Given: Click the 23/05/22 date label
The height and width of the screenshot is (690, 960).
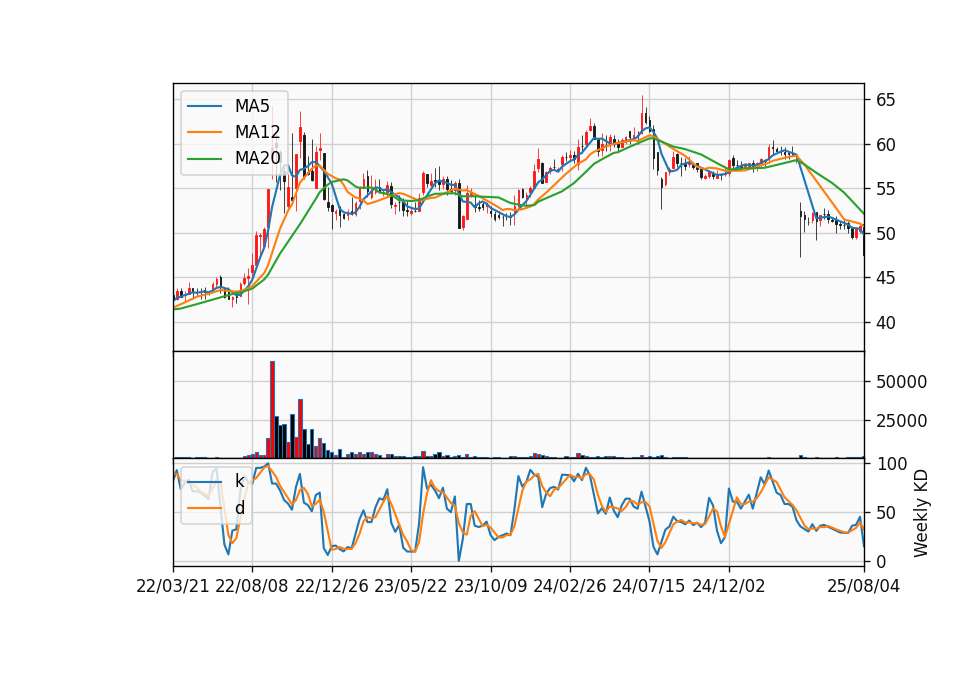Looking at the screenshot, I should pos(411,586).
